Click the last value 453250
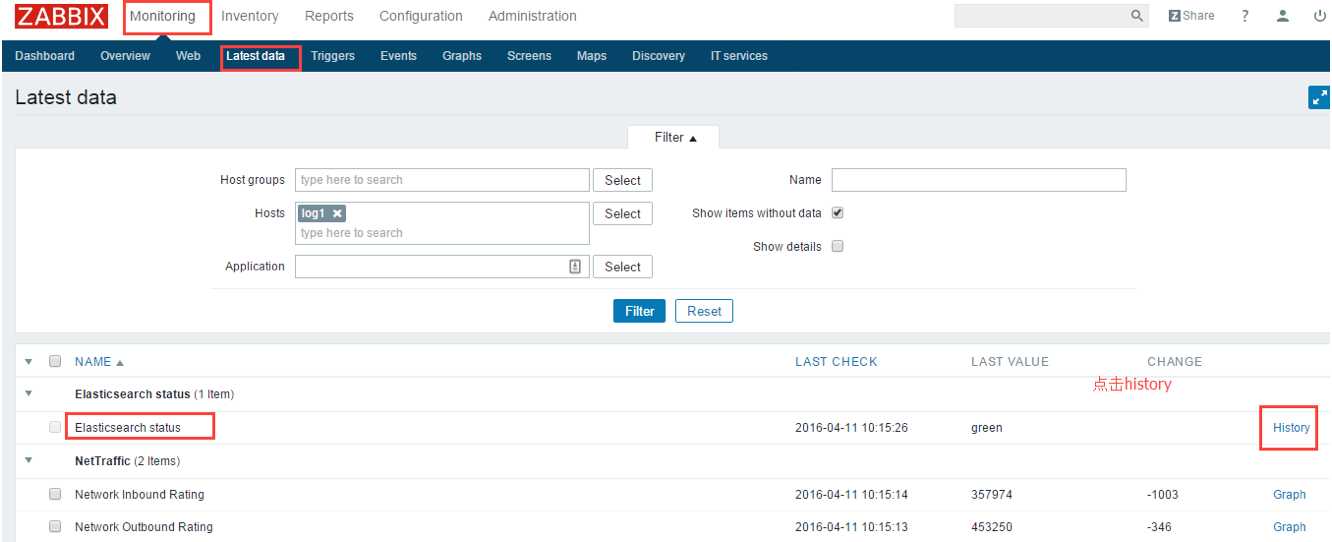 [991, 526]
